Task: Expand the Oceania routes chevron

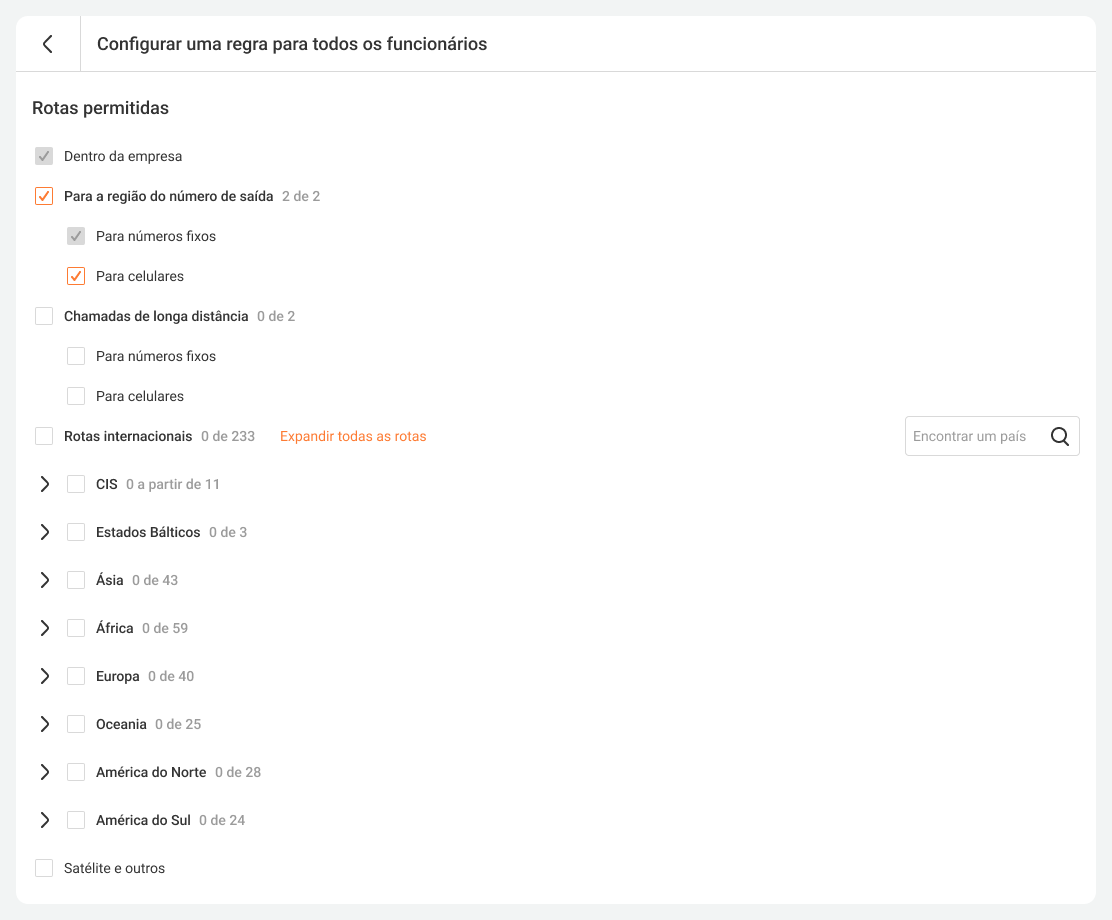Action: (x=44, y=724)
